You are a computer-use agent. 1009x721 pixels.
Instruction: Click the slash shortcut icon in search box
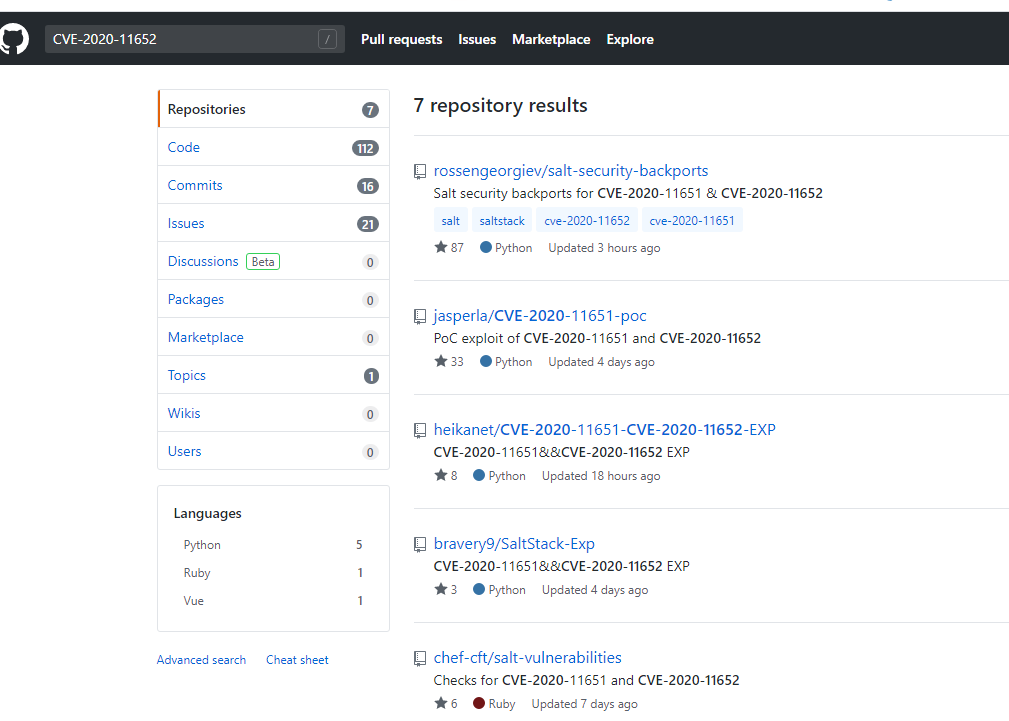[x=327, y=39]
